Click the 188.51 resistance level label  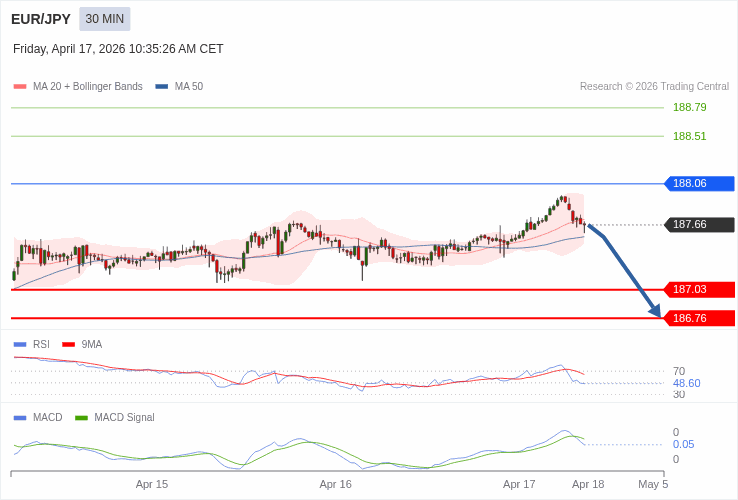click(689, 137)
